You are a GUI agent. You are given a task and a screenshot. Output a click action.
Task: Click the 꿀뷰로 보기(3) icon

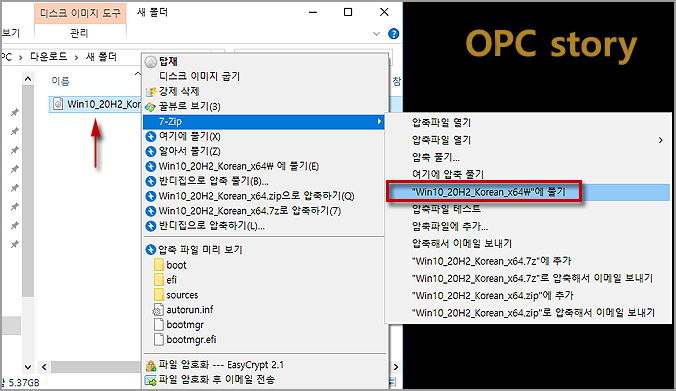click(150, 106)
